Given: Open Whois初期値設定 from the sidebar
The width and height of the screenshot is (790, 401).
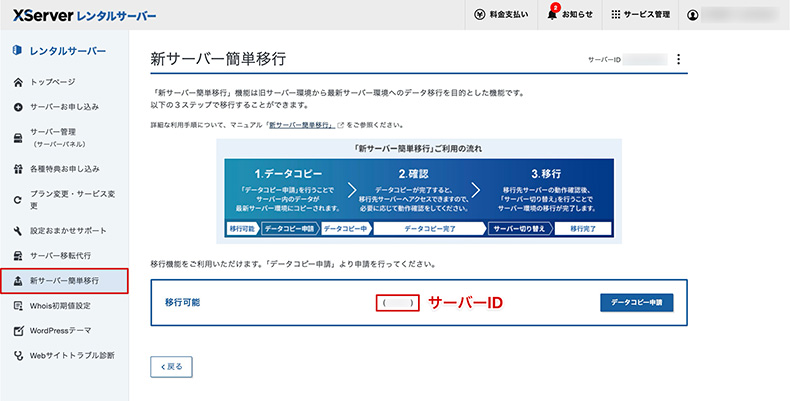Looking at the screenshot, I should tap(60, 305).
